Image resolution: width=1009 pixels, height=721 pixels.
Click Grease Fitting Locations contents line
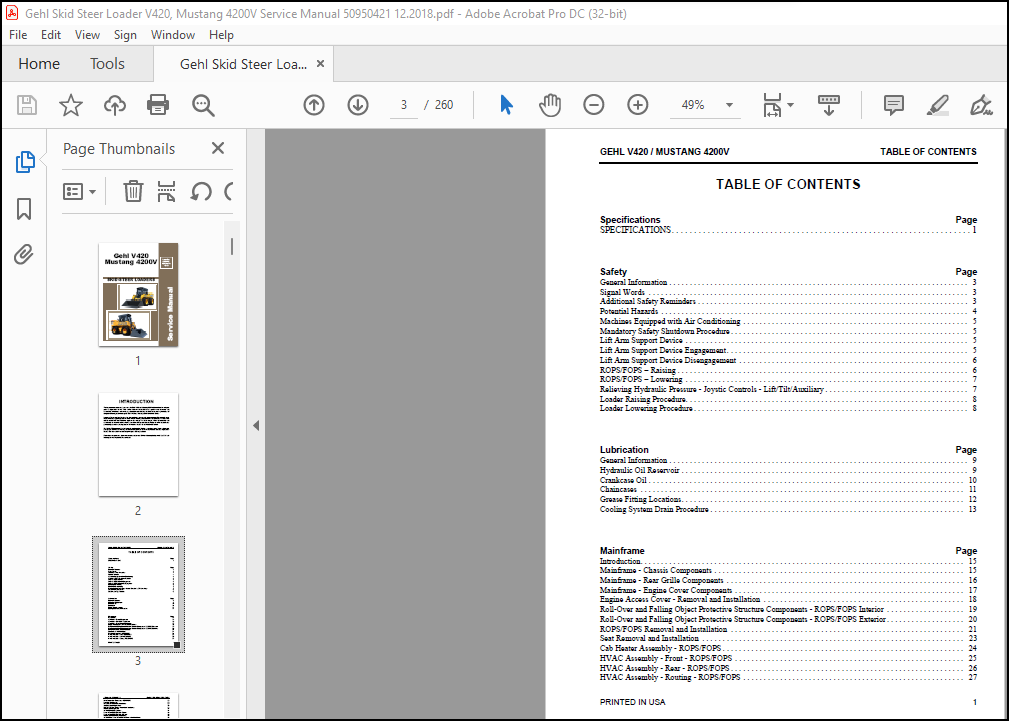(x=788, y=499)
